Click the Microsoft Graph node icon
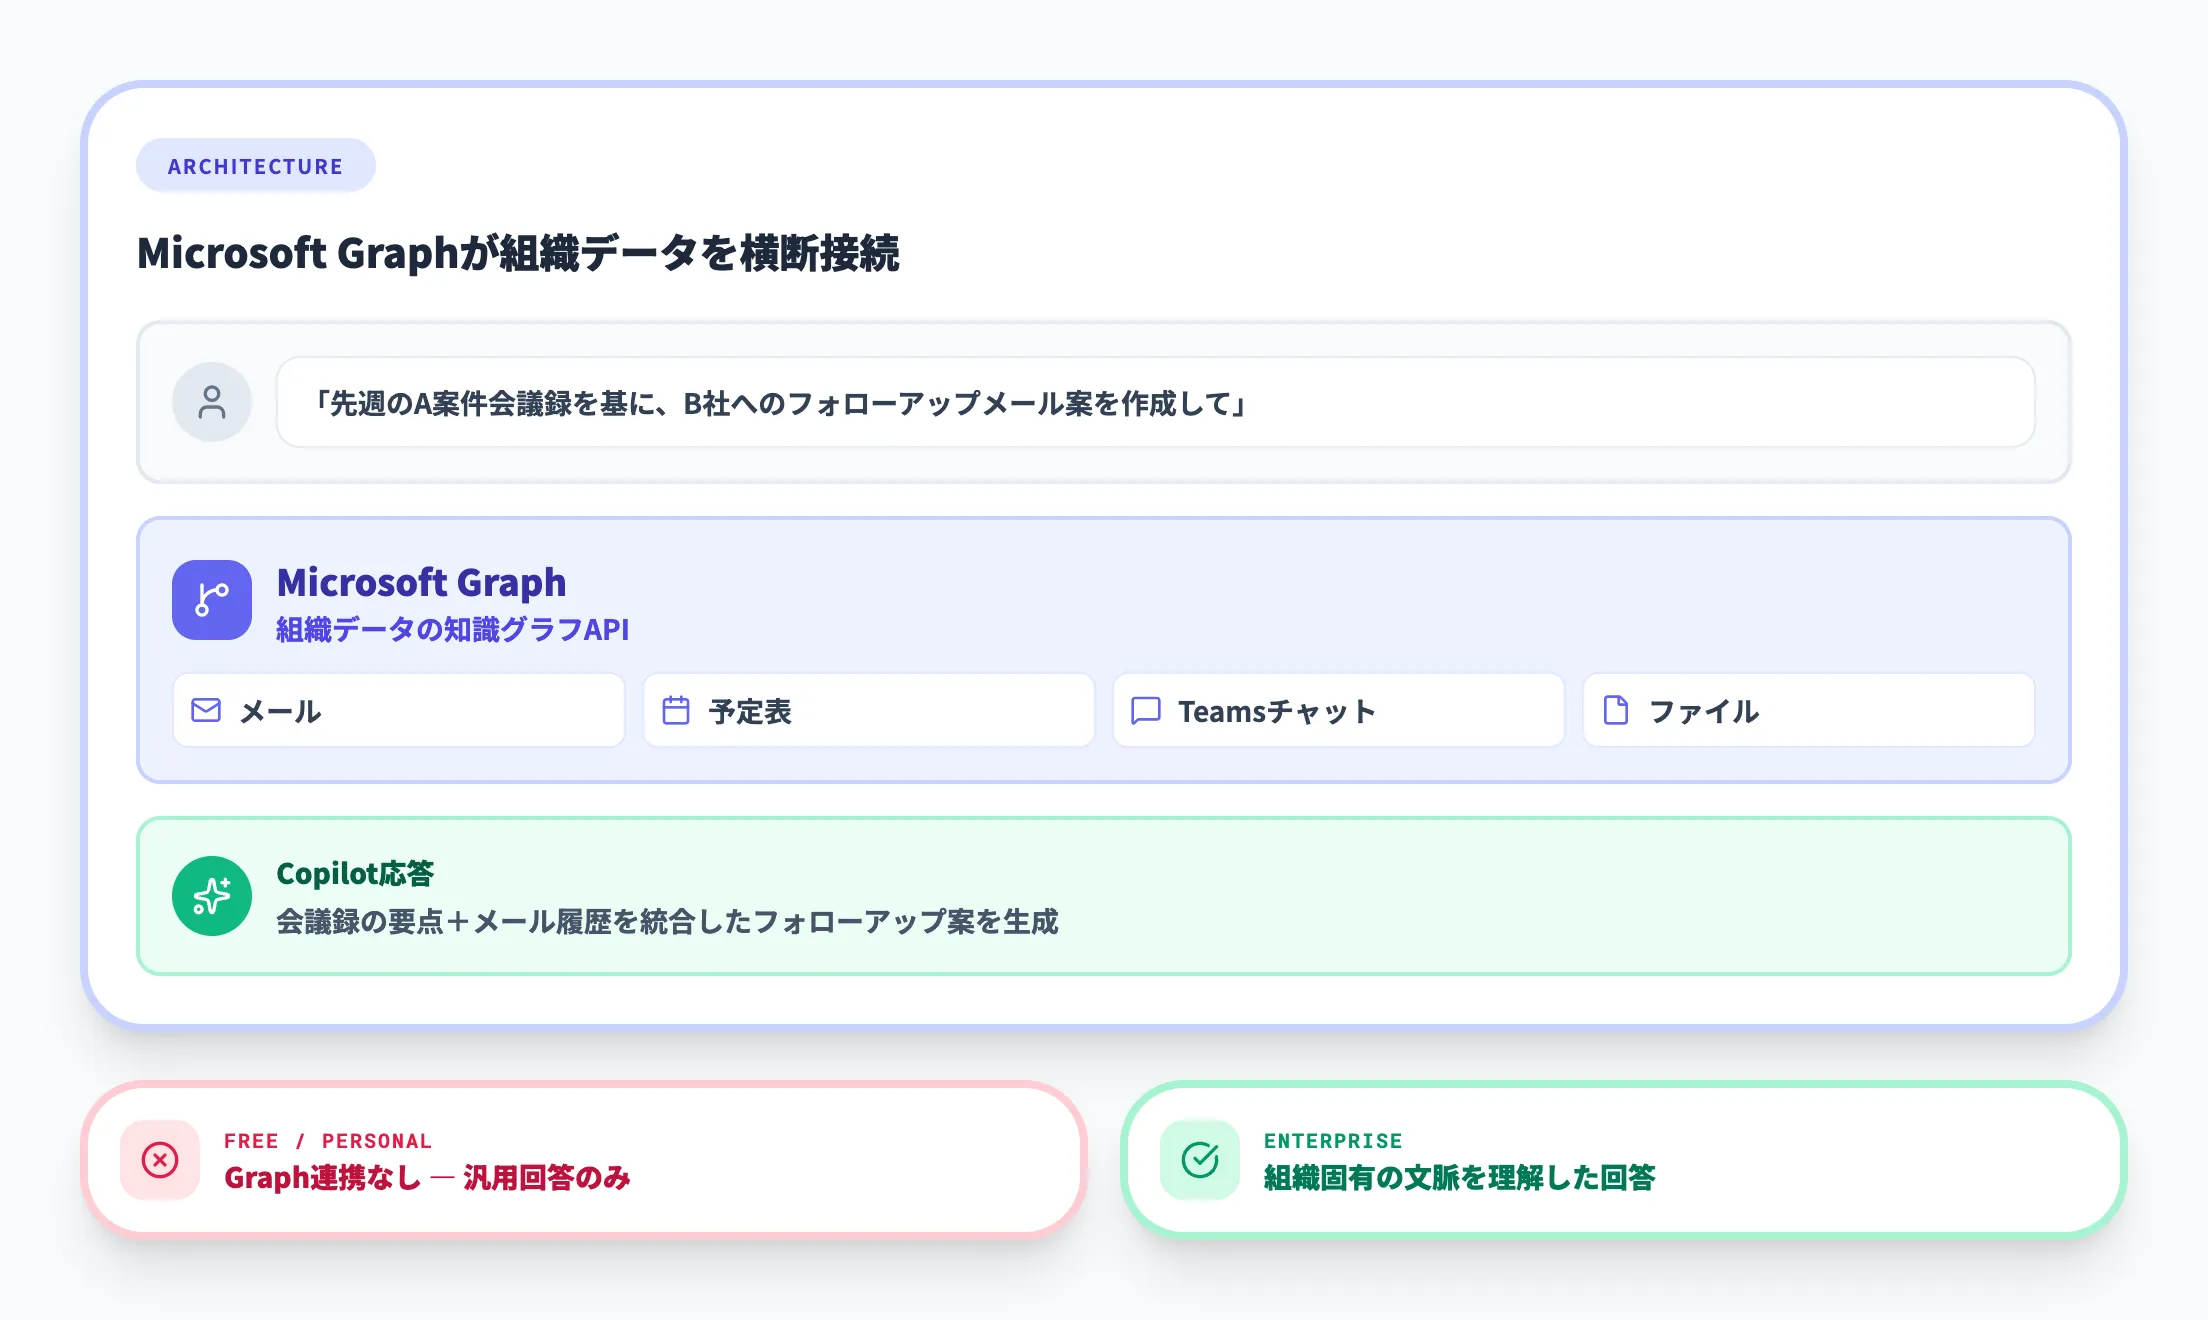The height and width of the screenshot is (1320, 2208). (211, 600)
